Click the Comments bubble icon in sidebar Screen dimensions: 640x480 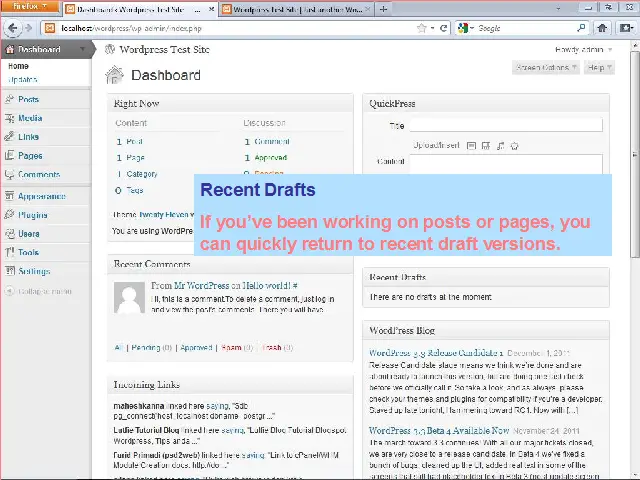pyautogui.click(x=10, y=174)
